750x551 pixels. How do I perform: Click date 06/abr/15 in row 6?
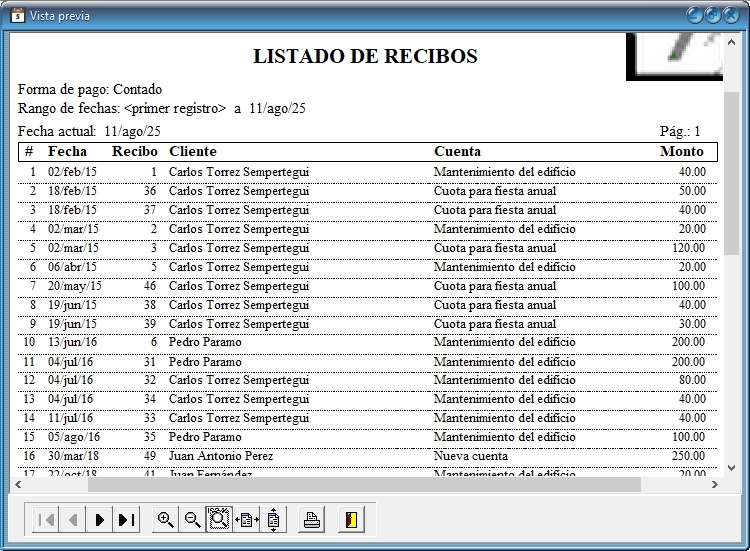coord(72,267)
